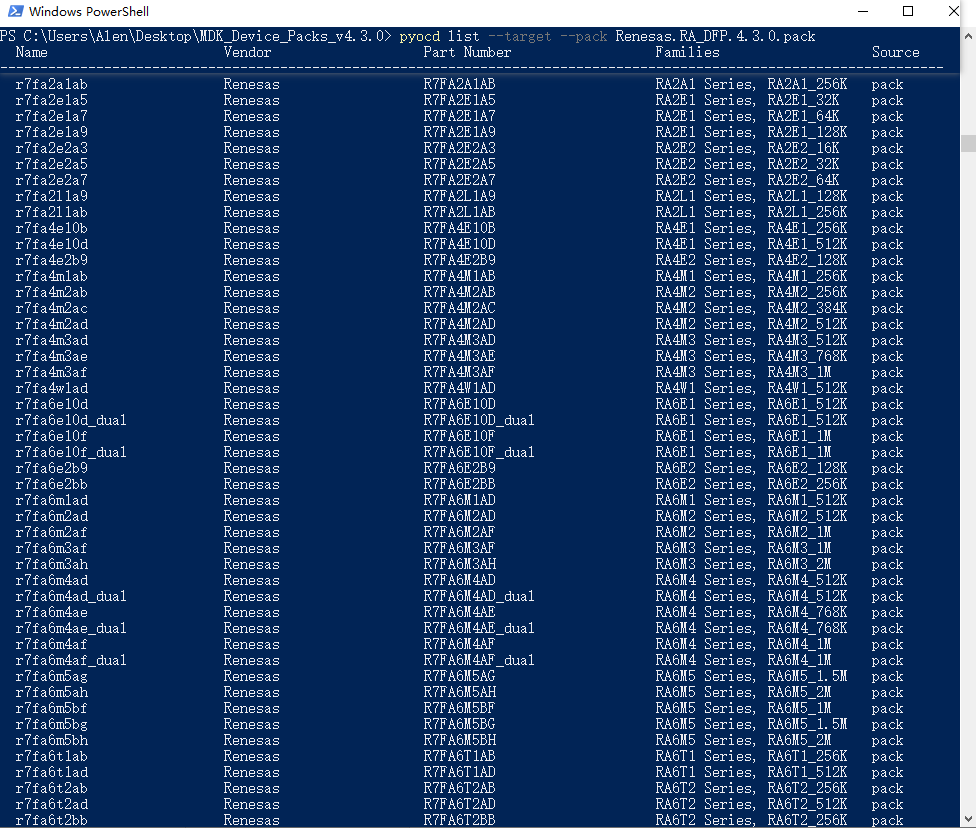This screenshot has width=976, height=828.
Task: Click part number 'R7FA4M3AF'
Action: point(459,372)
